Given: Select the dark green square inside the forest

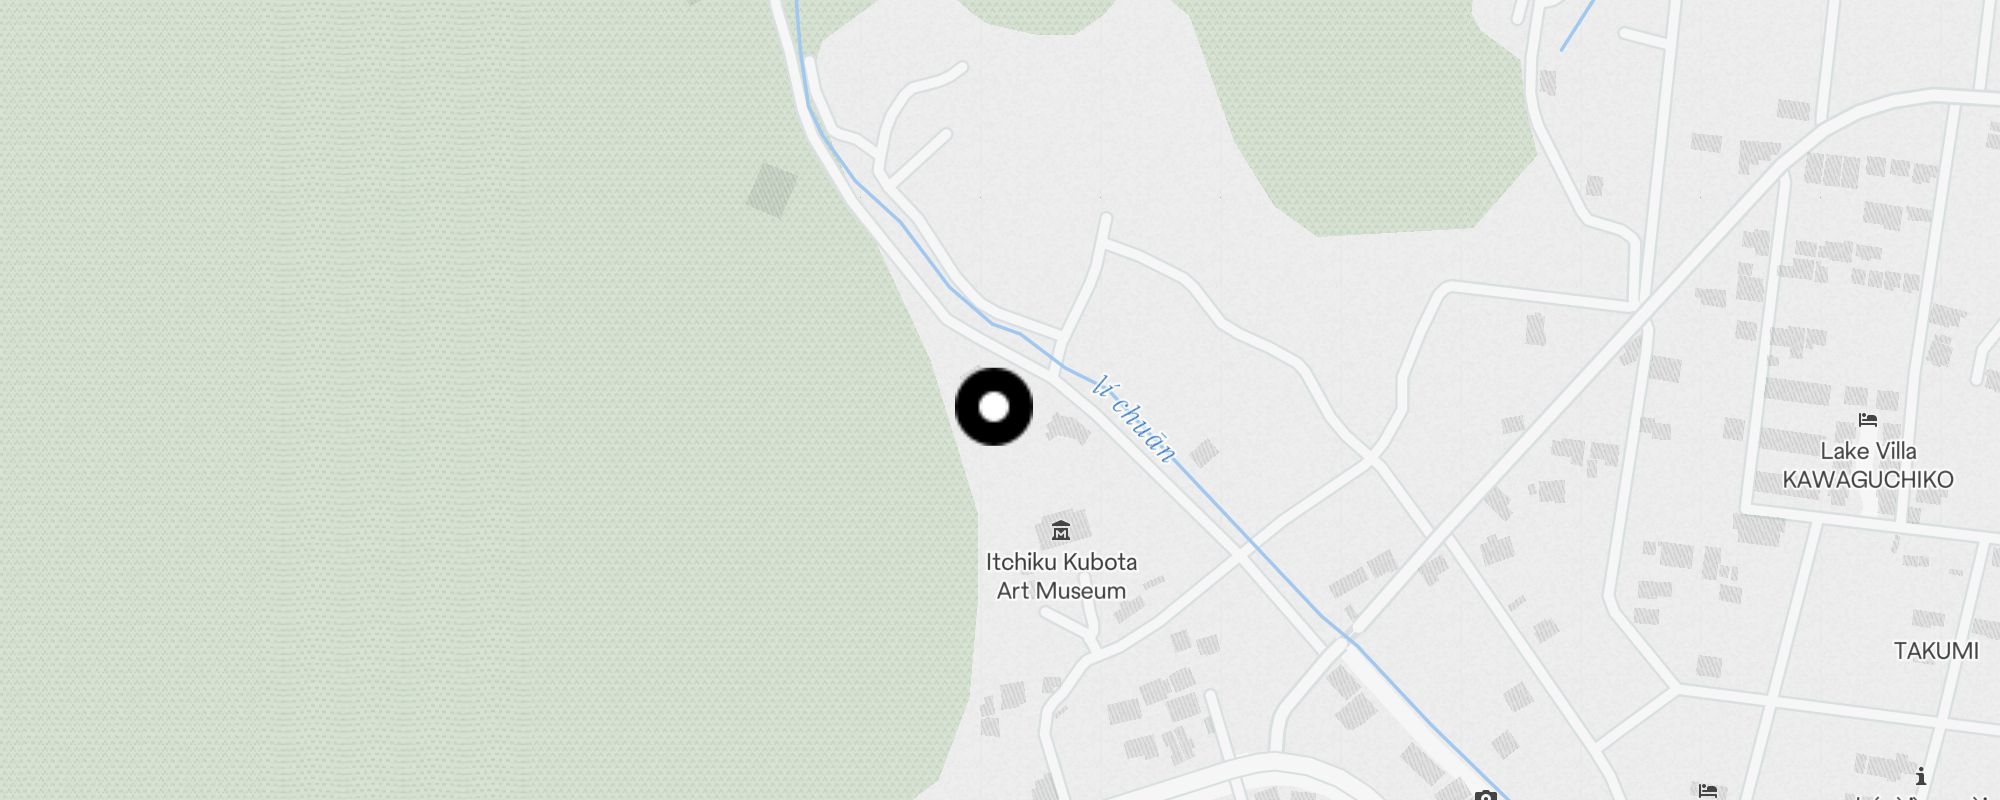Looking at the screenshot, I should pyautogui.click(x=772, y=190).
